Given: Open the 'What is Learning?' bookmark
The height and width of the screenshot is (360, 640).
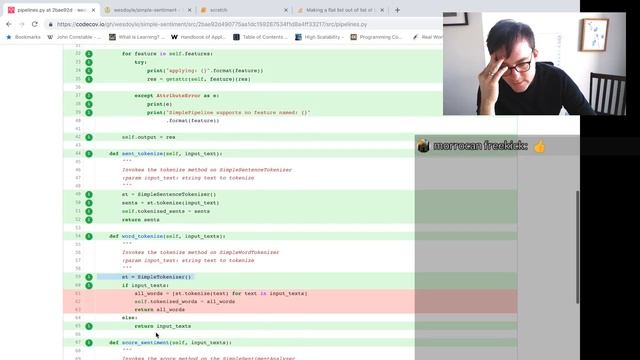Looking at the screenshot, I should 137,37.
